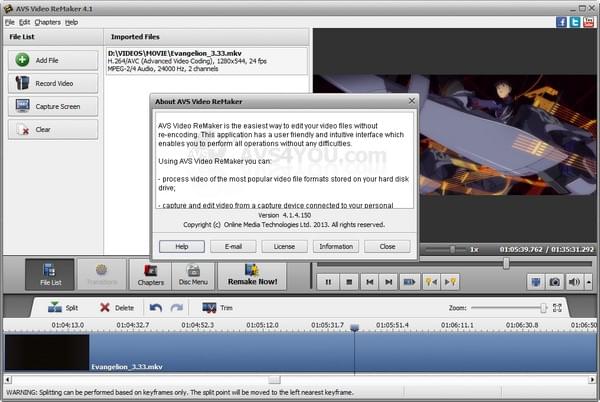Open the Edit menu
This screenshot has height=402, width=600.
pos(24,22)
